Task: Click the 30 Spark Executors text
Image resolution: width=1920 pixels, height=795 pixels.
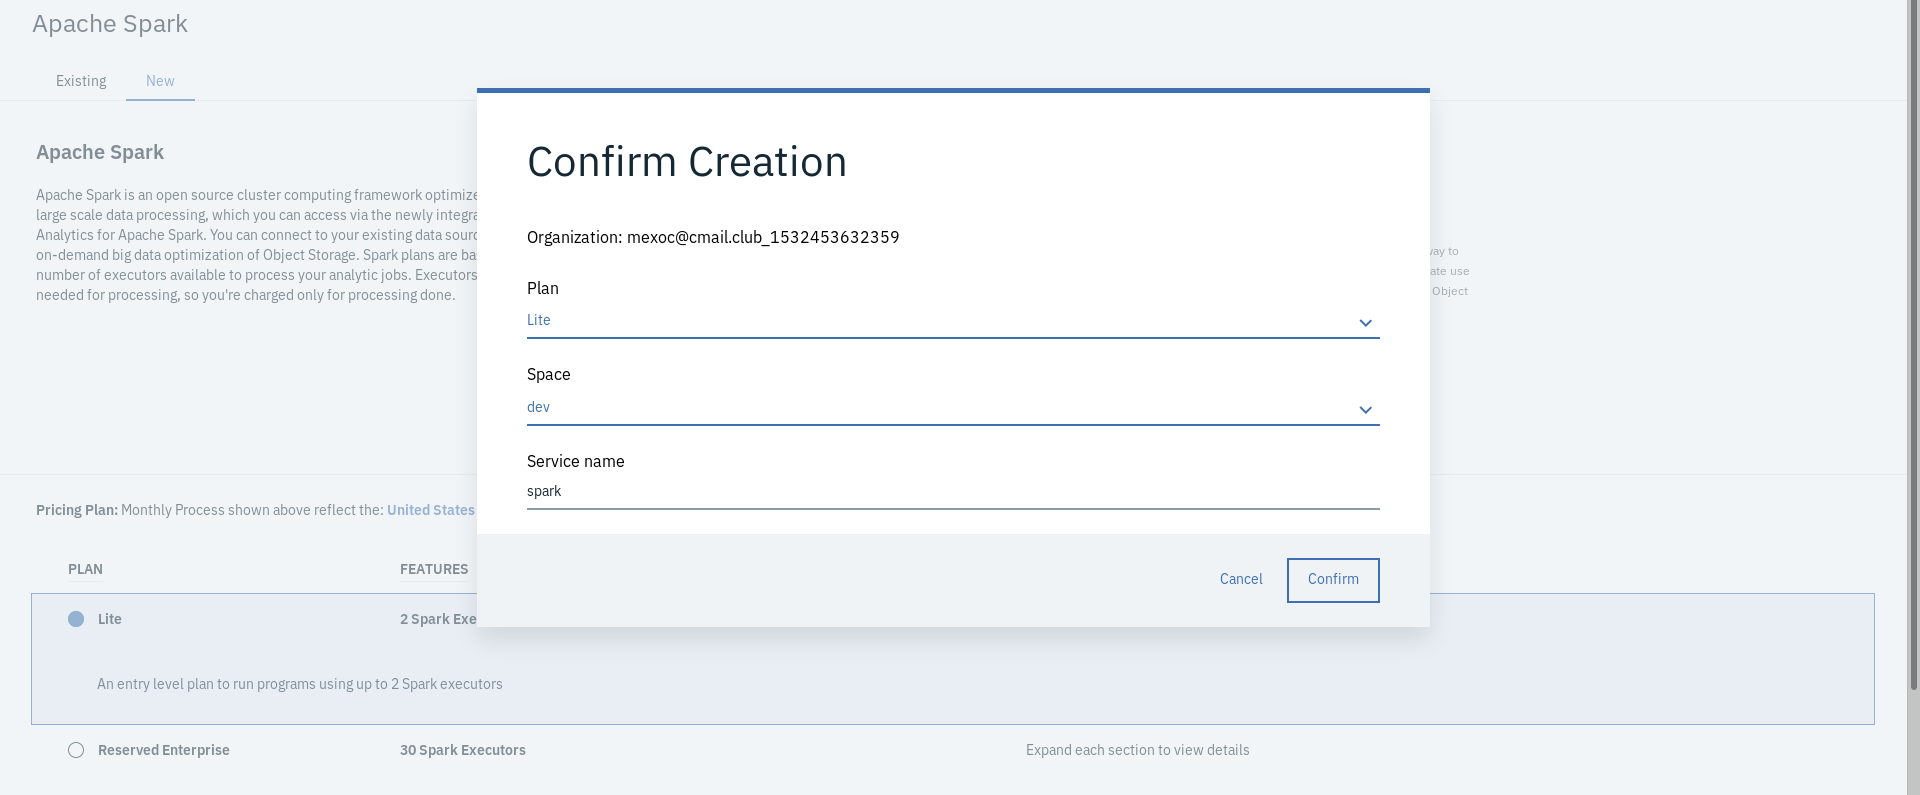Action: point(463,750)
